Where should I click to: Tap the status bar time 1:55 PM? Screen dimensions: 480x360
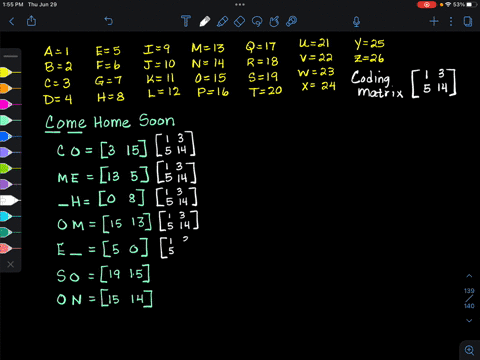(12, 4)
